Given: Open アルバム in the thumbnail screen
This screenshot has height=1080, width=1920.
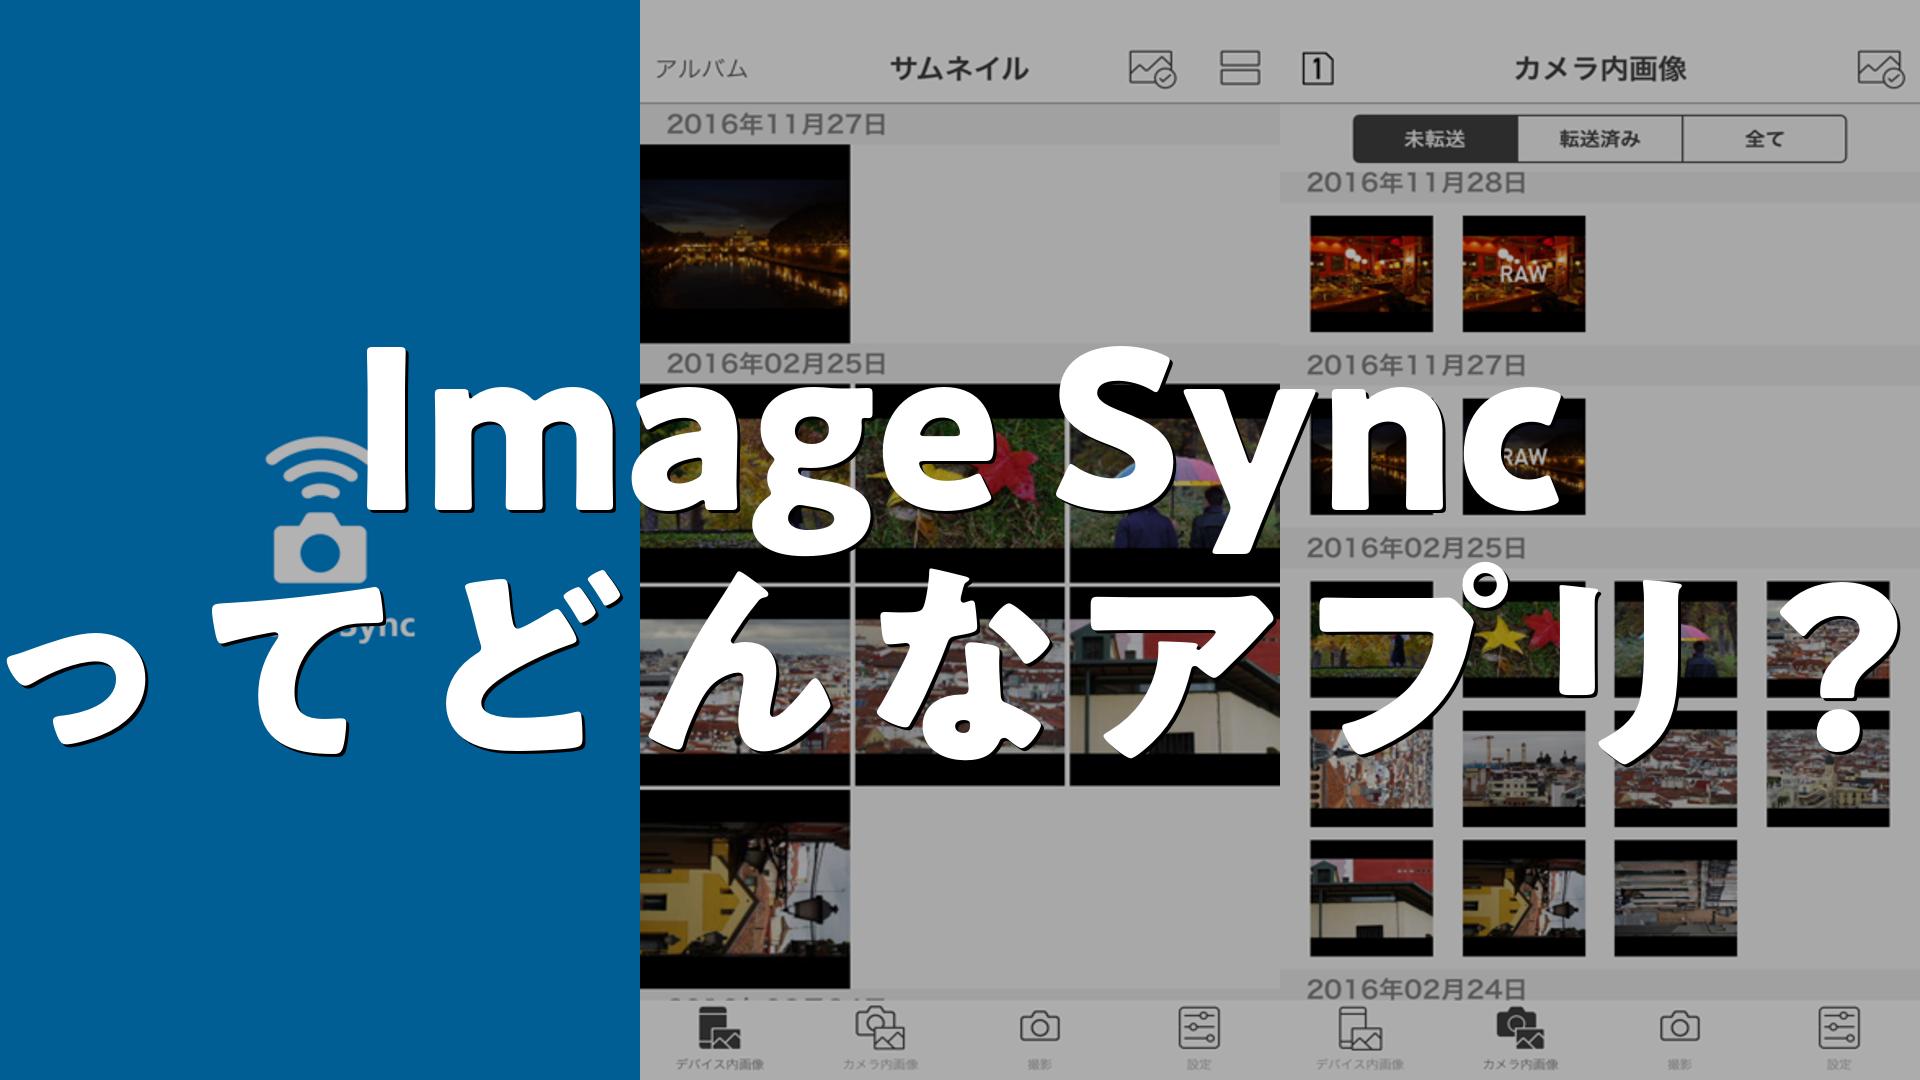Looking at the screenshot, I should (x=701, y=69).
